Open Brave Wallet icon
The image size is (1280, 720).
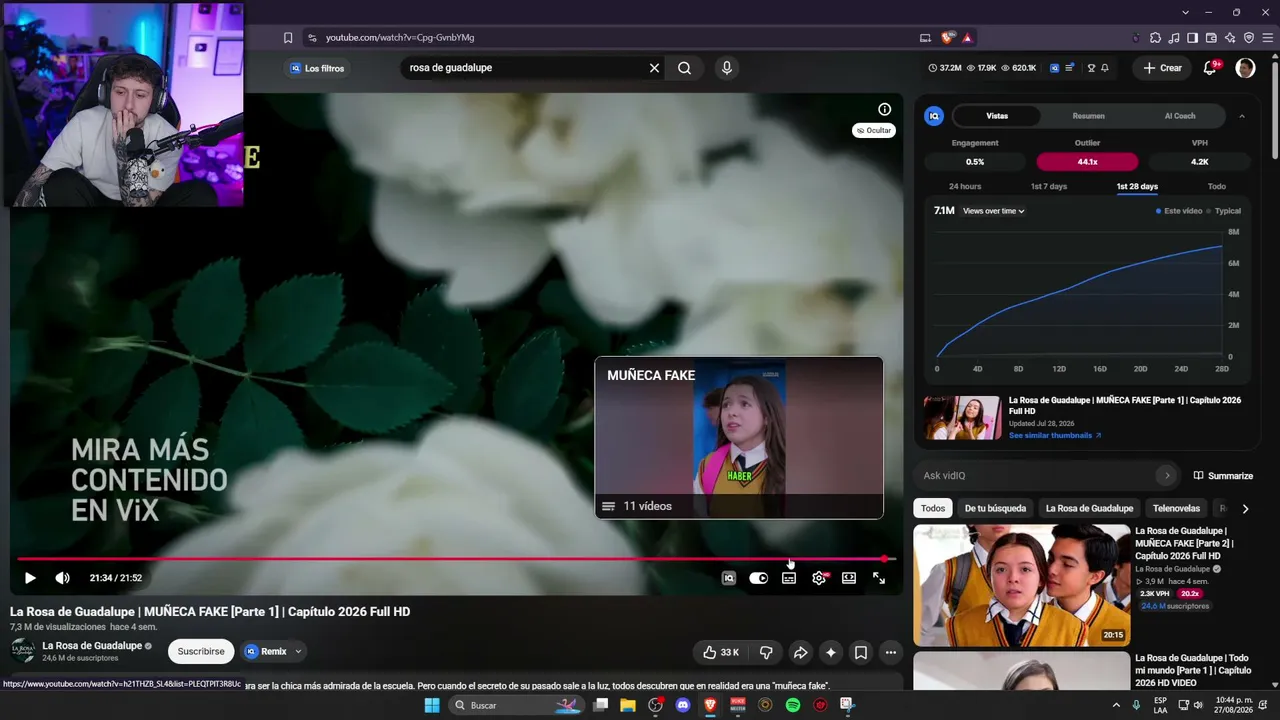[1211, 38]
